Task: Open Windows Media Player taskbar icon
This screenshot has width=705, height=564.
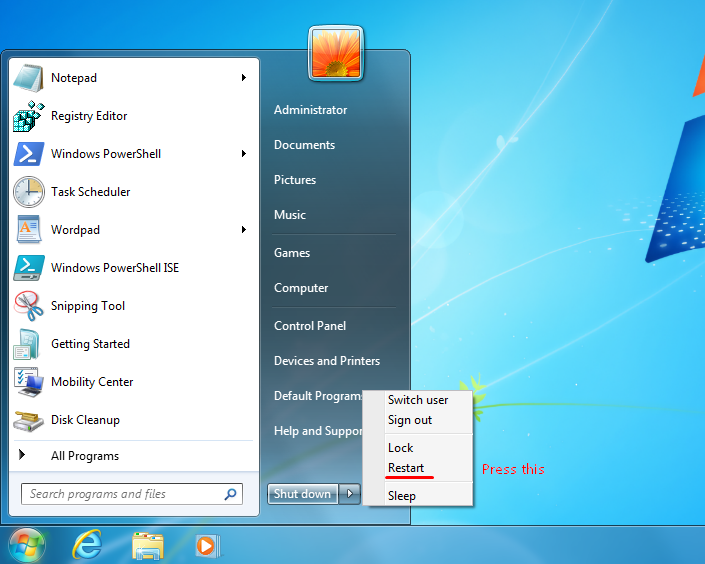Action: [x=206, y=546]
